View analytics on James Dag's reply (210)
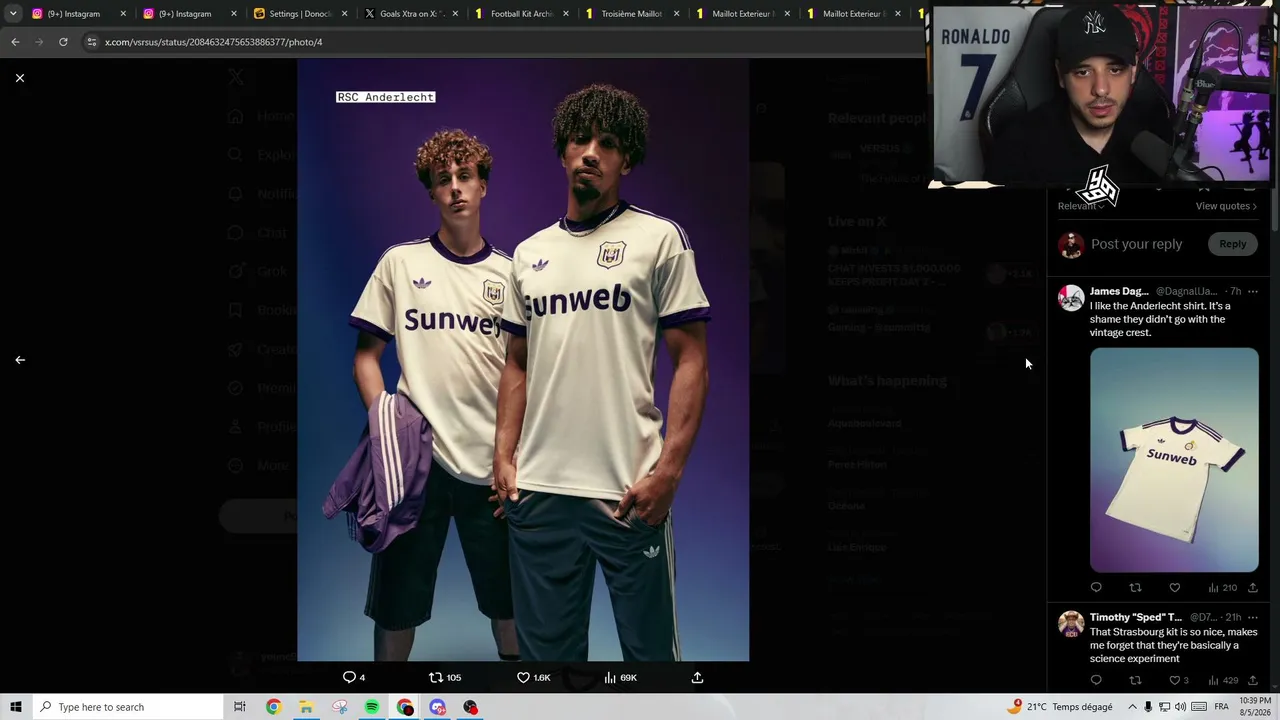Screen dimensions: 1280x720 1222,587
